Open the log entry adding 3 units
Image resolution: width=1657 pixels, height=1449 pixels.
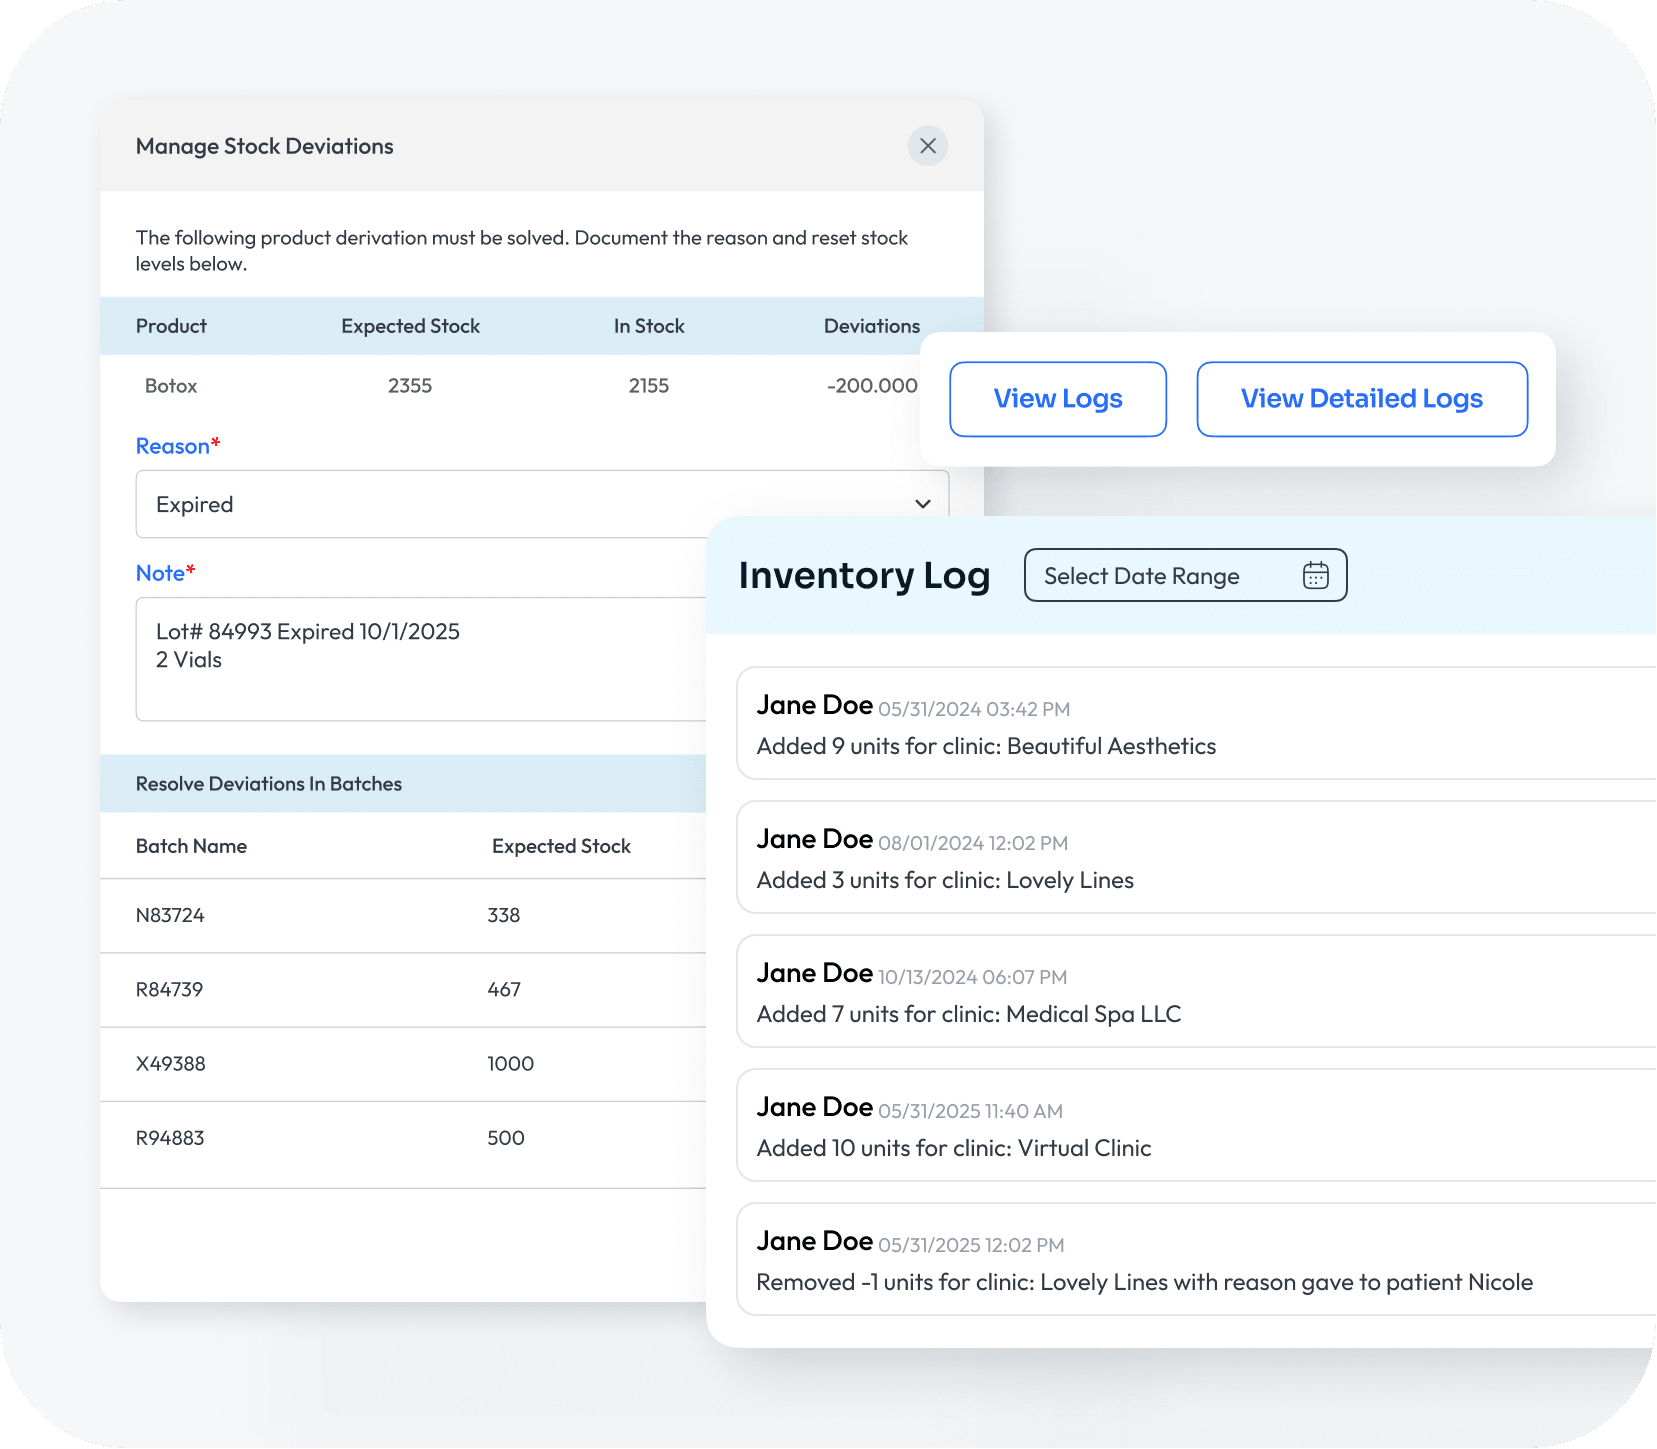point(1190,858)
